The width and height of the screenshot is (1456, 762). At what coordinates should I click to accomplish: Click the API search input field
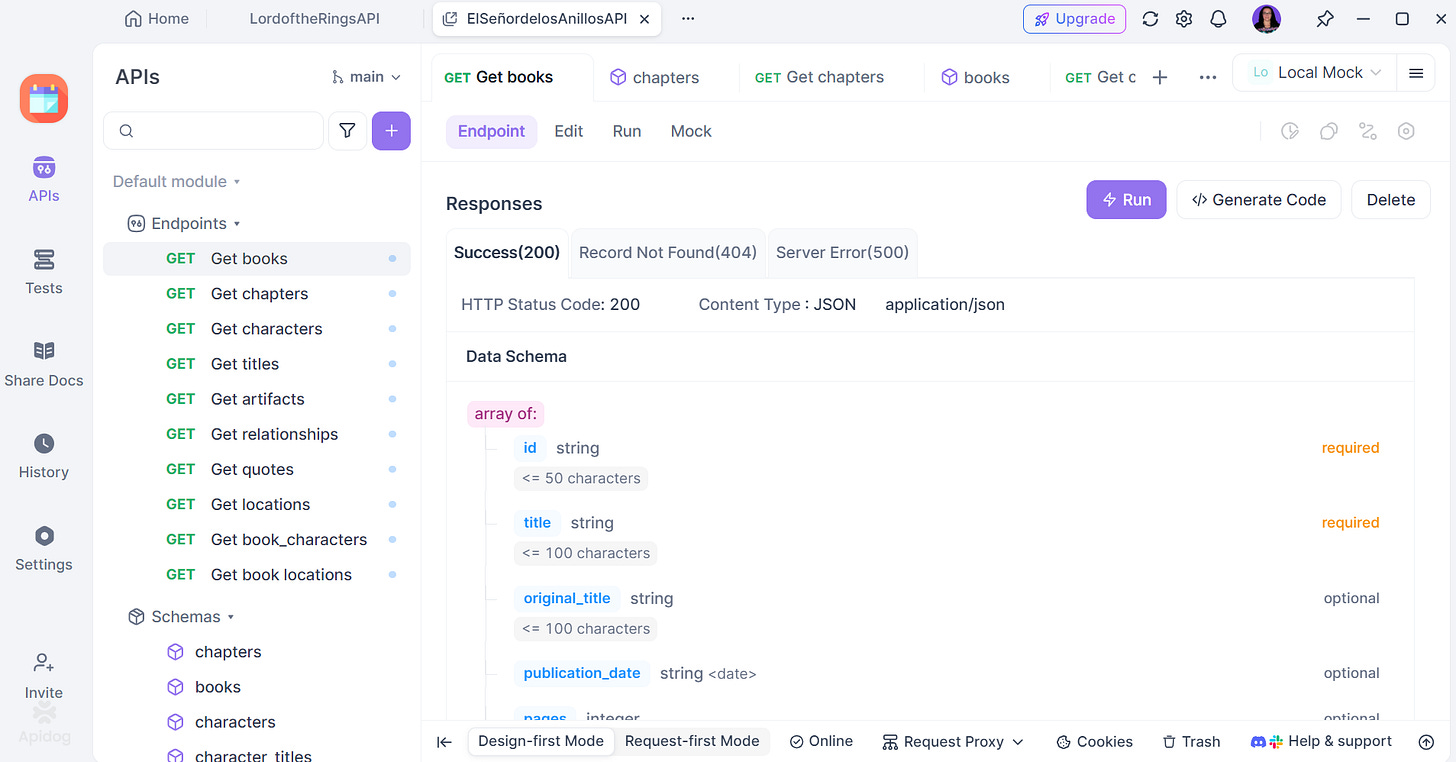(x=214, y=131)
